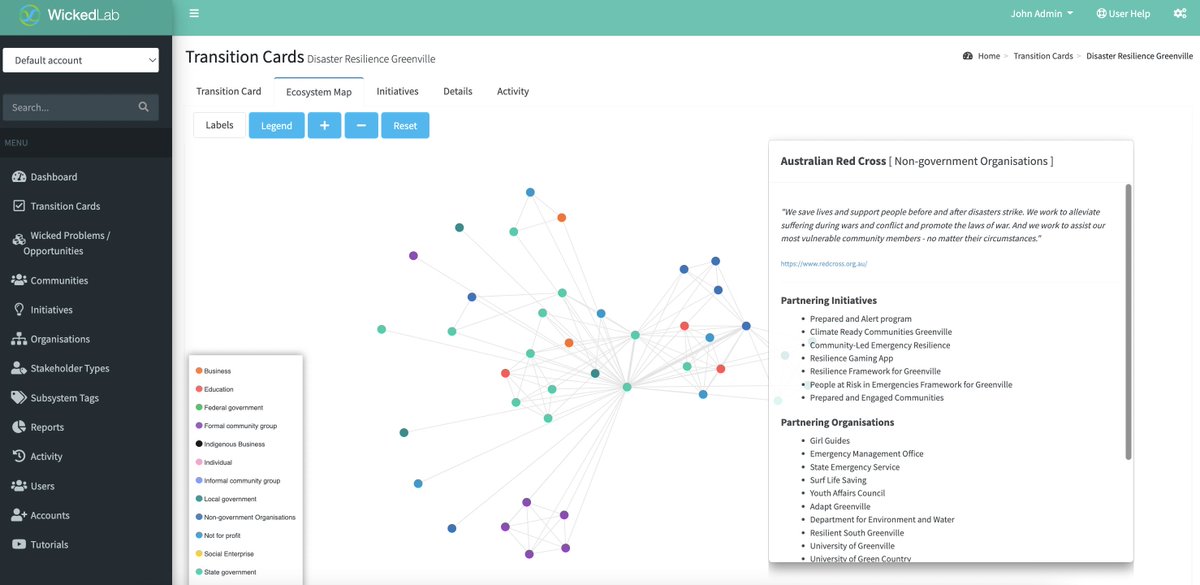
Task: Click the User Help globe icon
Action: point(1101,14)
